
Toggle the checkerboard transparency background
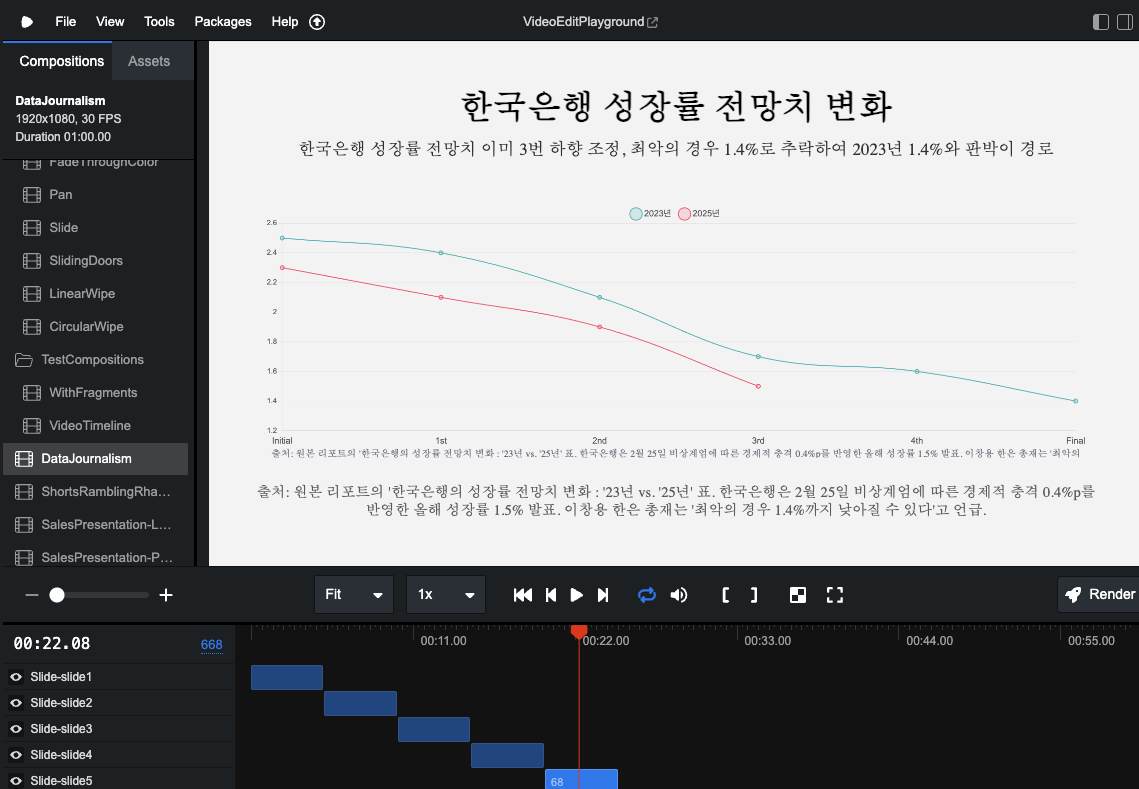click(798, 595)
